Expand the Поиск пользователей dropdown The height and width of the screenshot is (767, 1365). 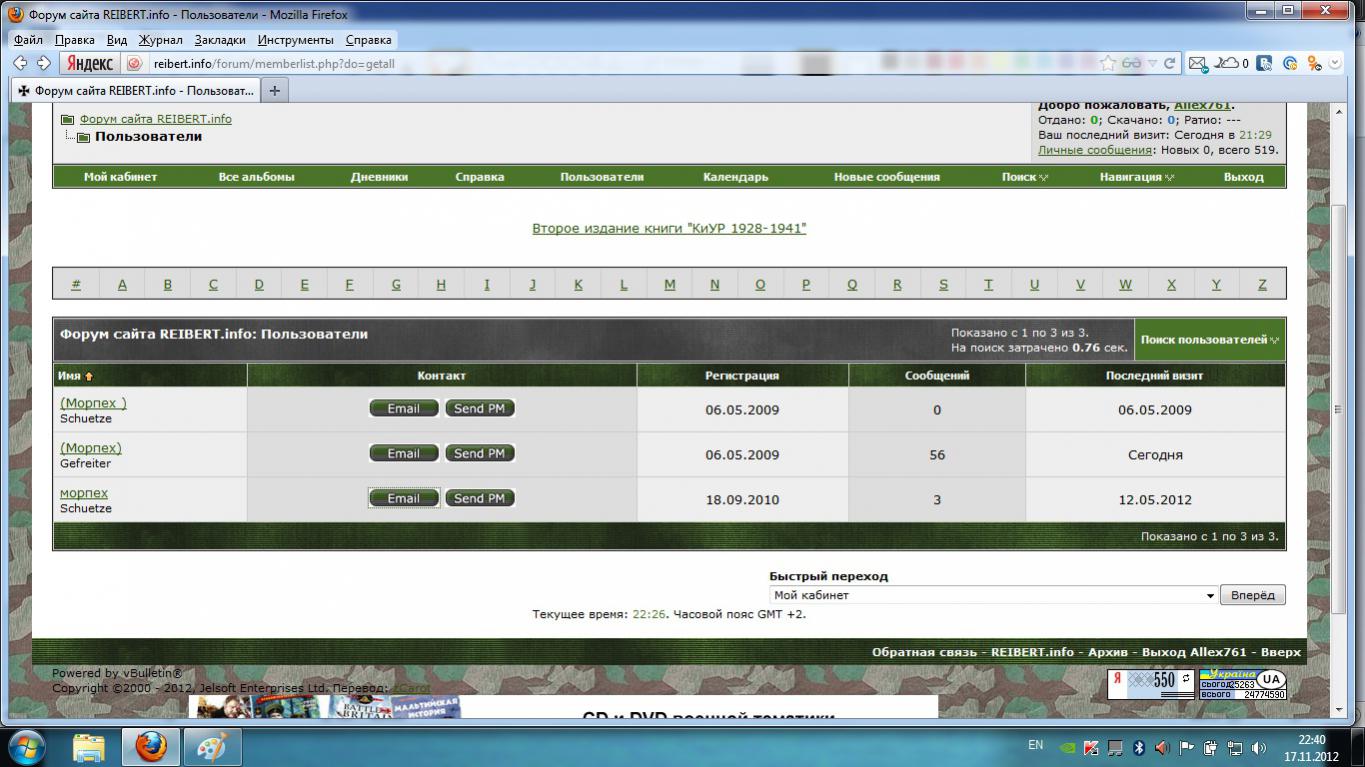(x=1210, y=340)
